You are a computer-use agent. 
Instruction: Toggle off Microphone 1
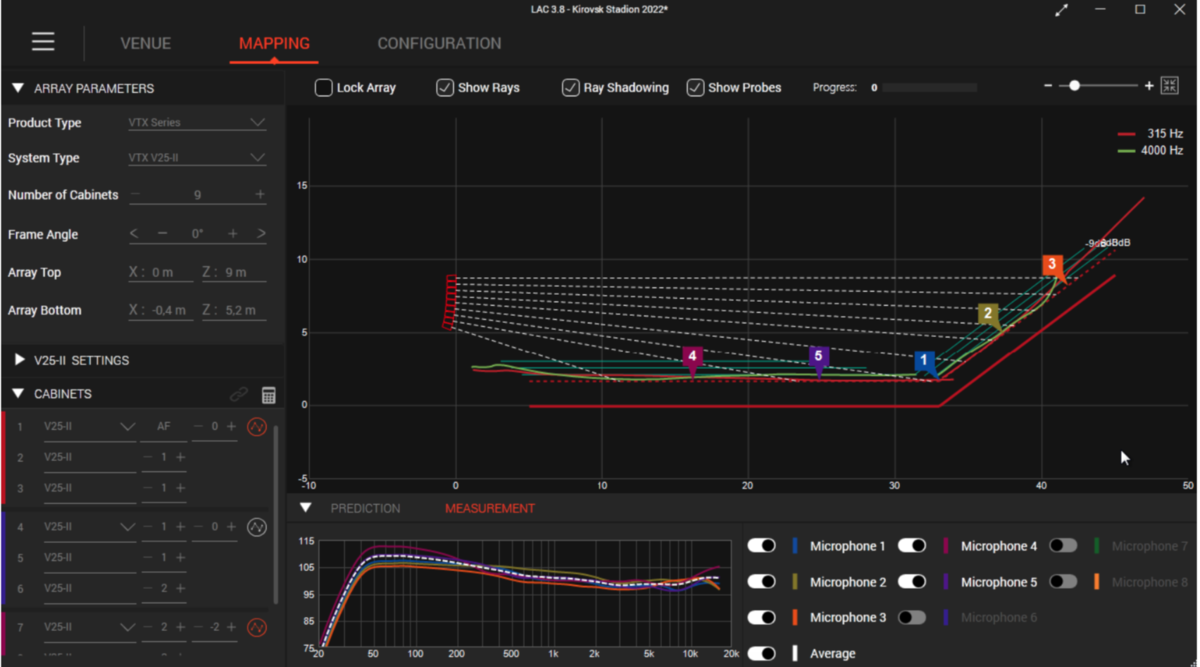click(x=762, y=546)
